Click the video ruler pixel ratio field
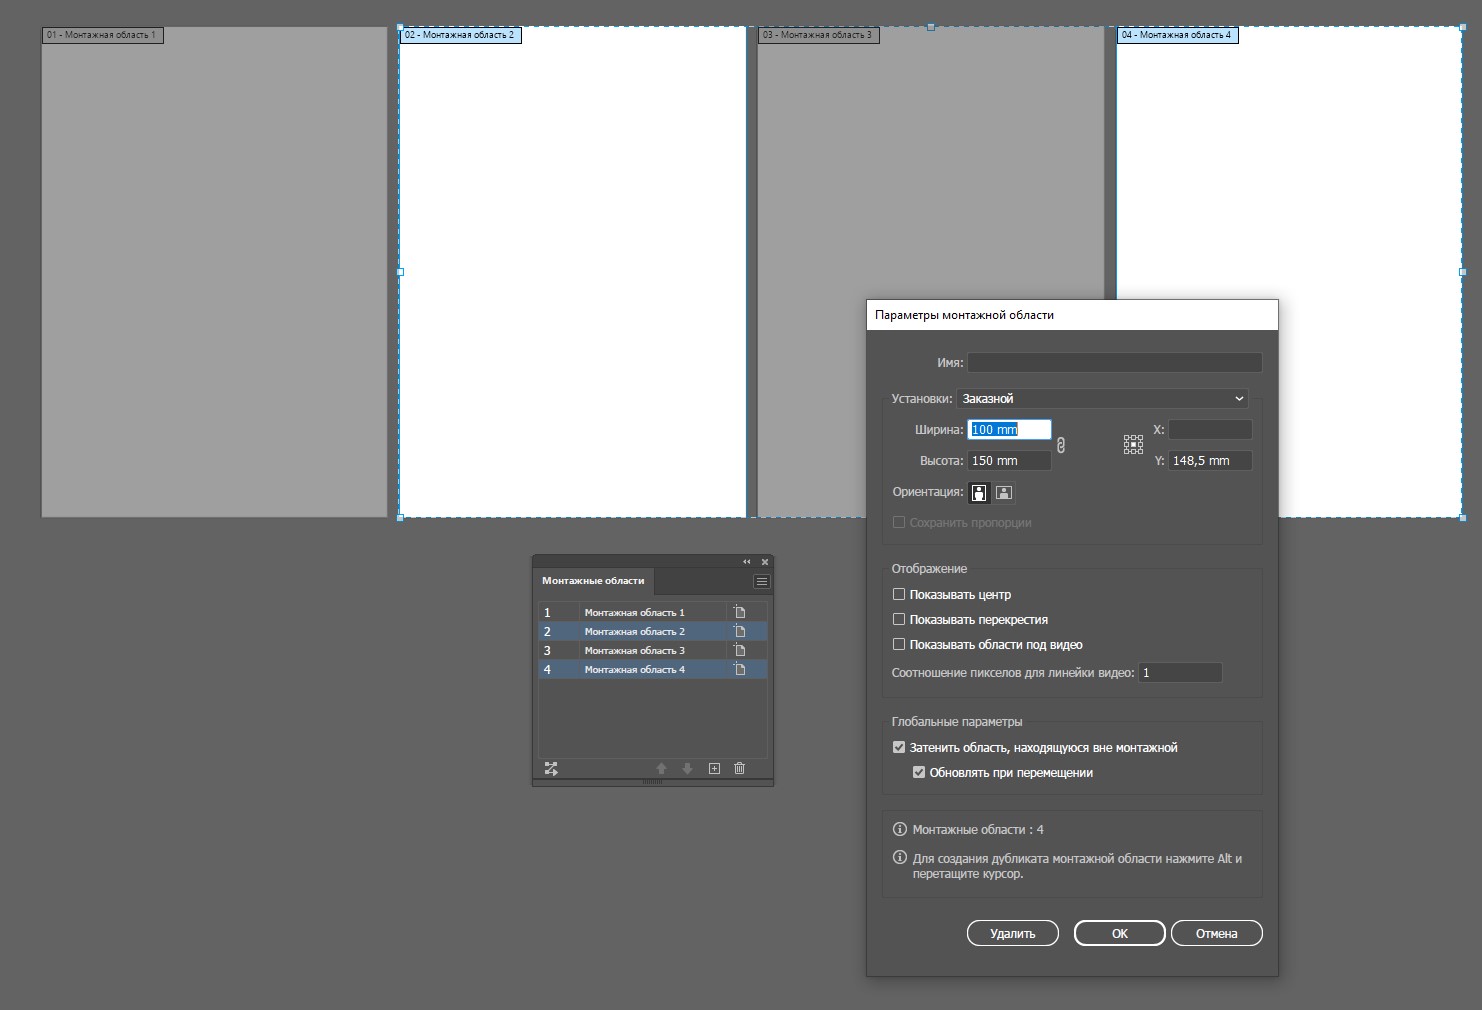 point(1180,672)
